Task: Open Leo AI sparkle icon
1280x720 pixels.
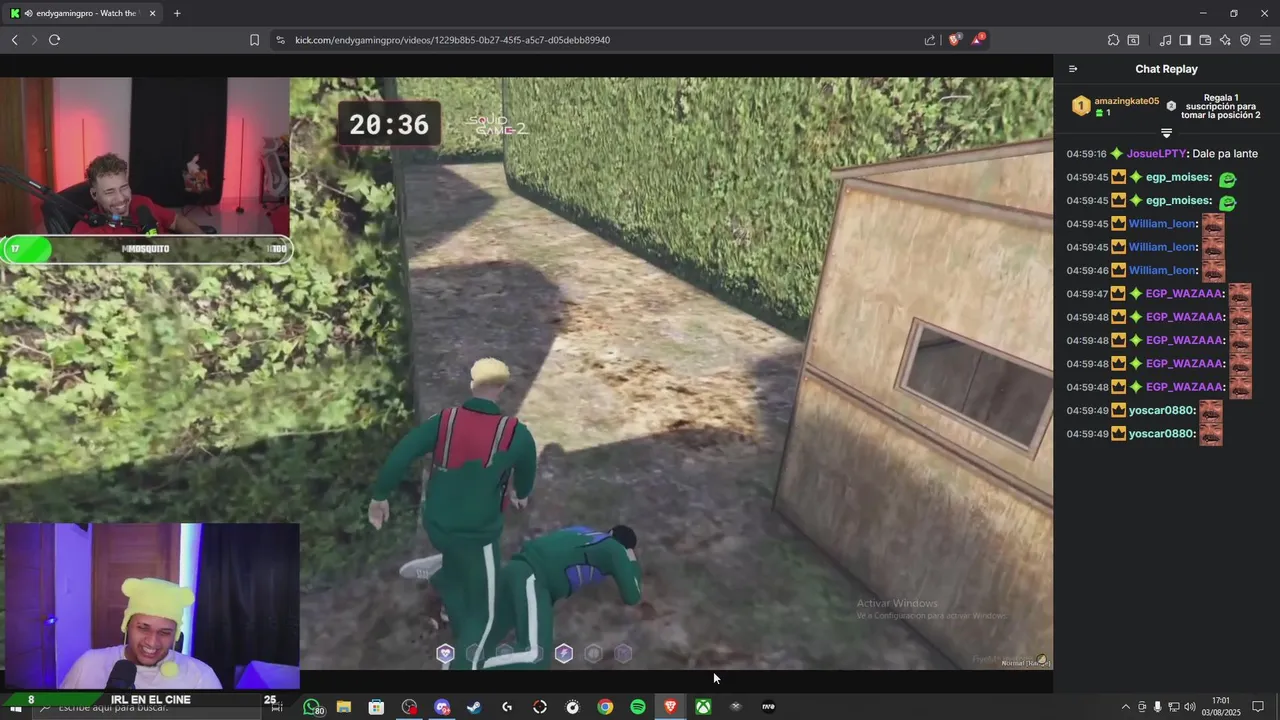Action: [x=1225, y=40]
